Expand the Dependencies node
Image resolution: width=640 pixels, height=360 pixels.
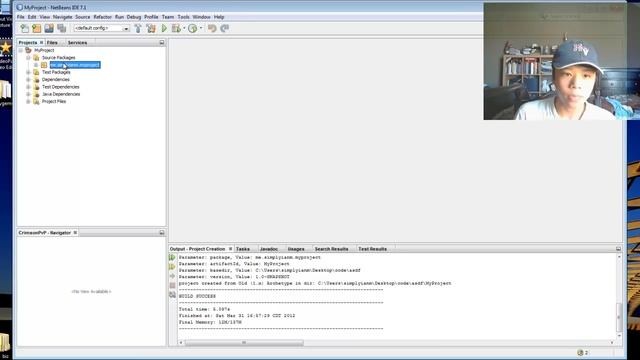click(x=29, y=80)
